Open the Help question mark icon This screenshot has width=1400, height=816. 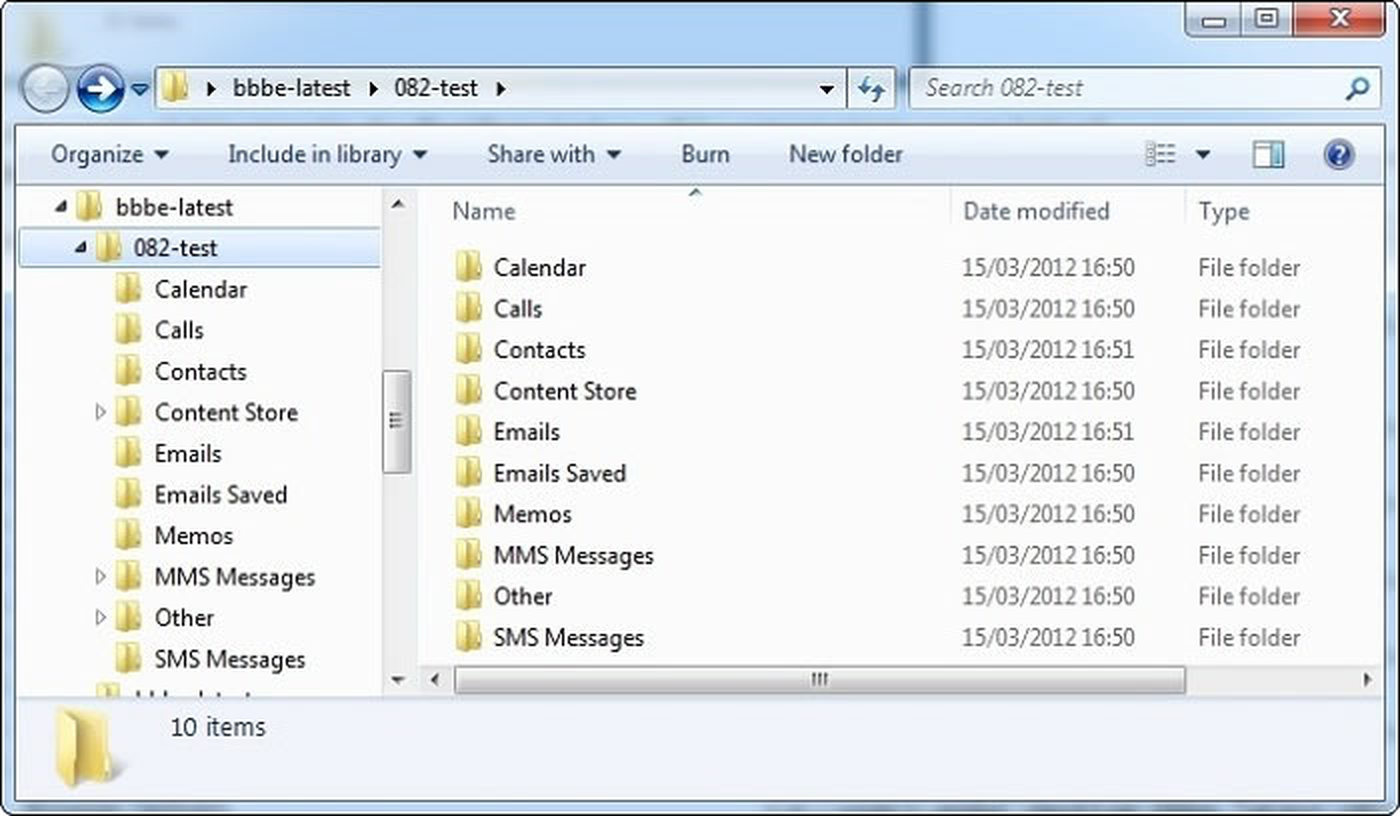1338,154
